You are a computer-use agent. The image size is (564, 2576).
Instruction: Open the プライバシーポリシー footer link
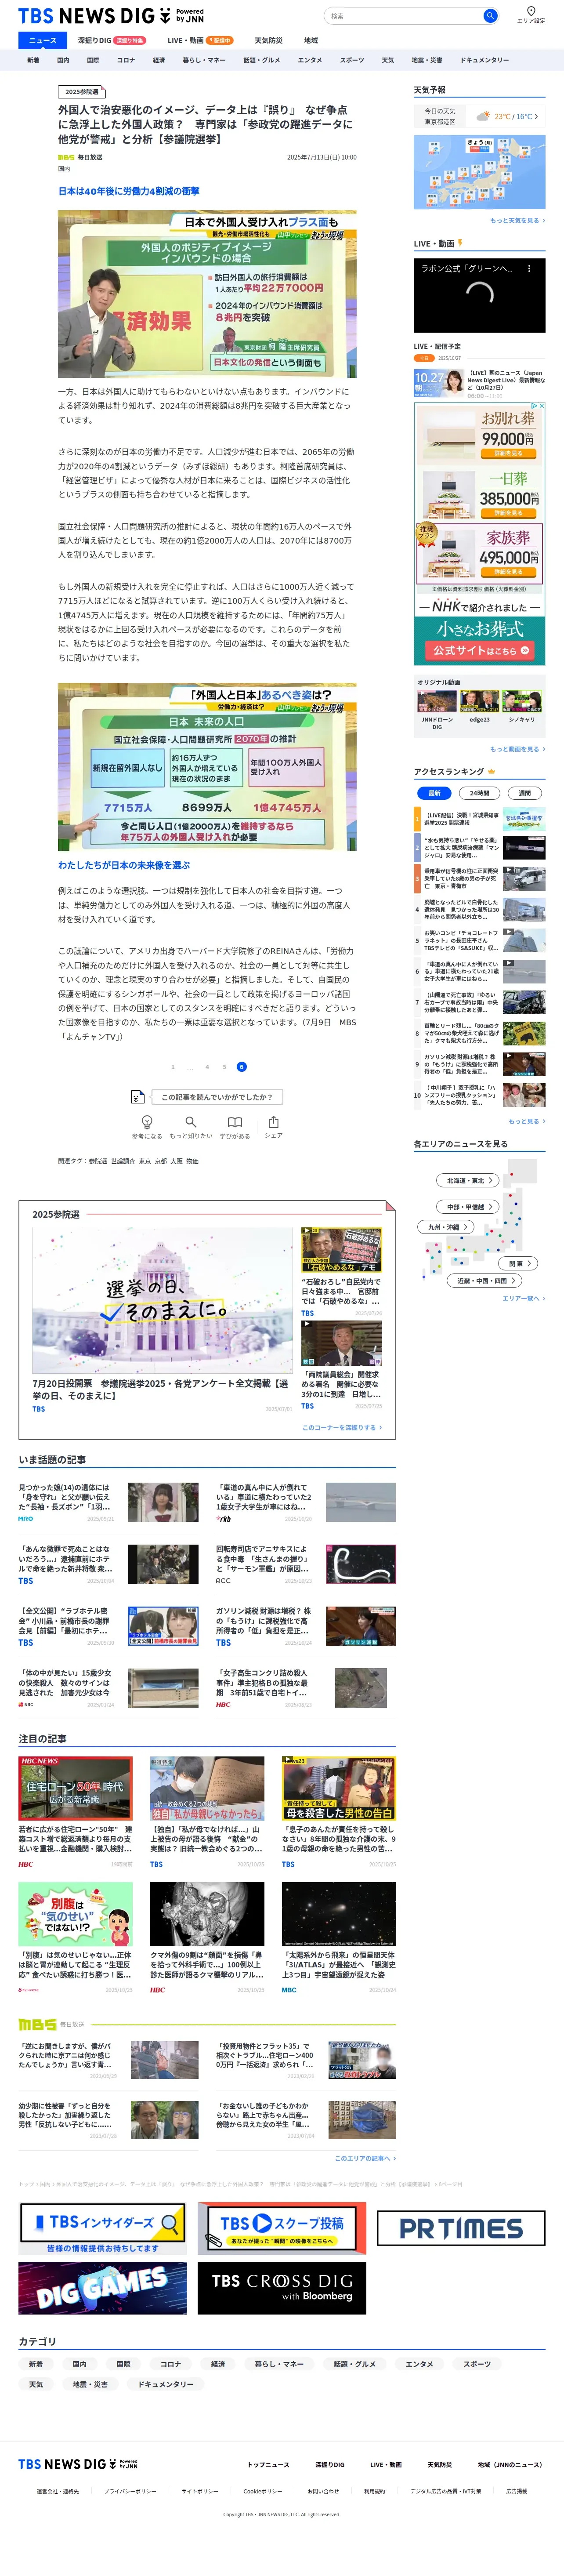130,2491
